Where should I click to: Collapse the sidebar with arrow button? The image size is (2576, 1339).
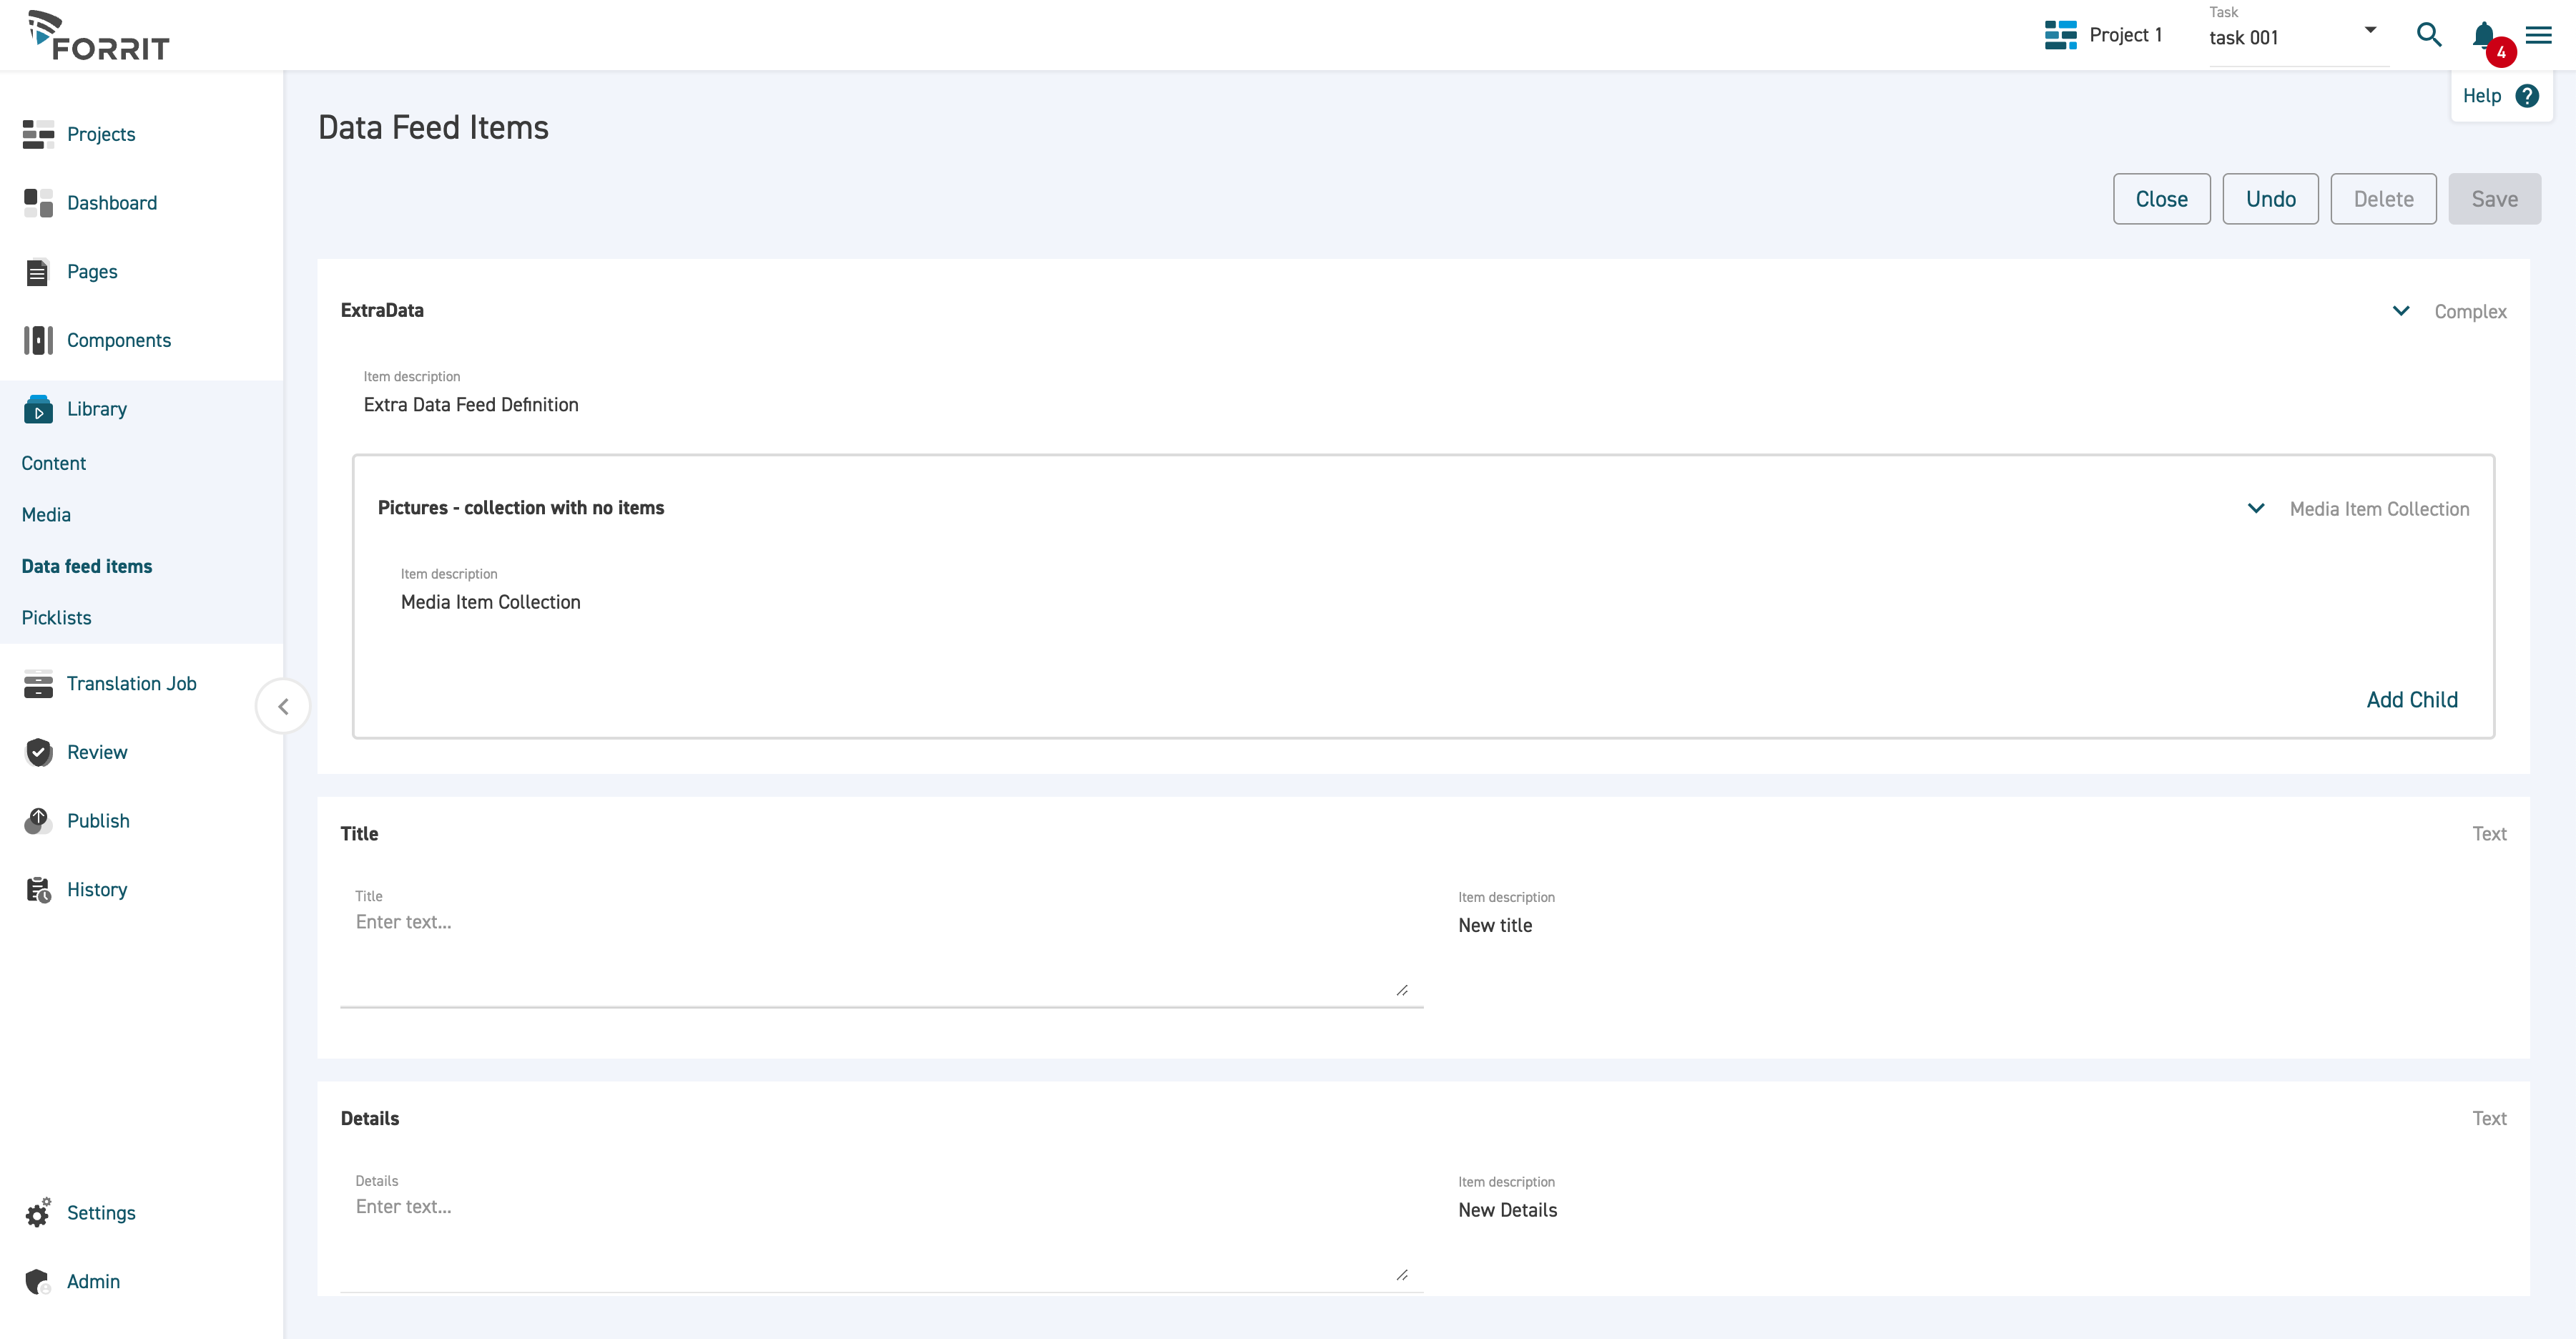tap(283, 706)
